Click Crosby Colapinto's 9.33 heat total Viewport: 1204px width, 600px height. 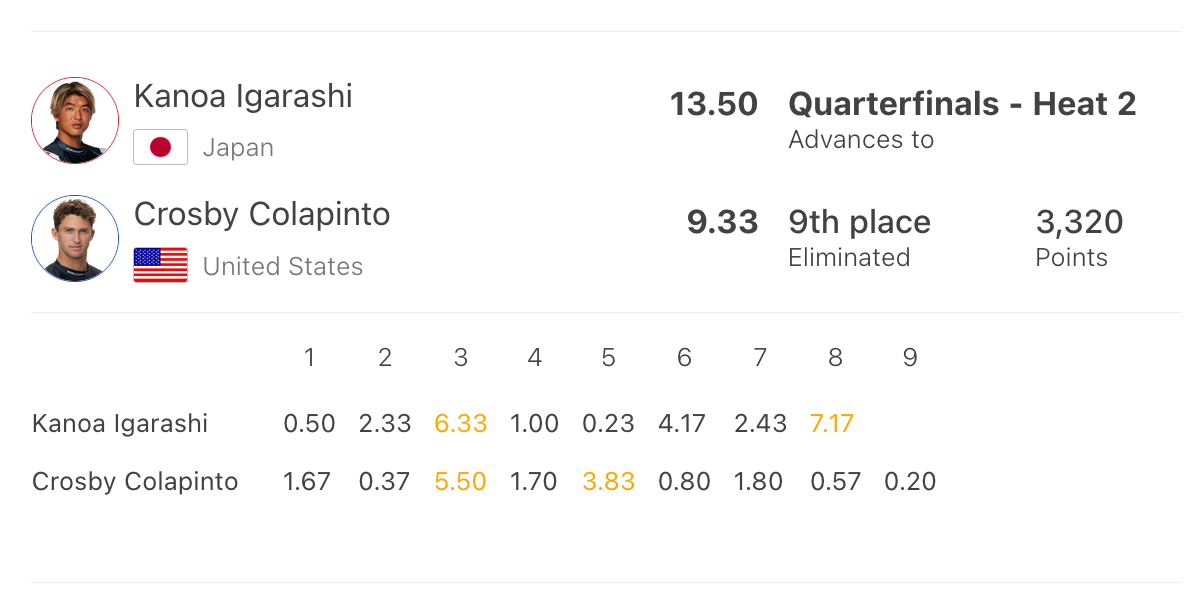coord(722,222)
